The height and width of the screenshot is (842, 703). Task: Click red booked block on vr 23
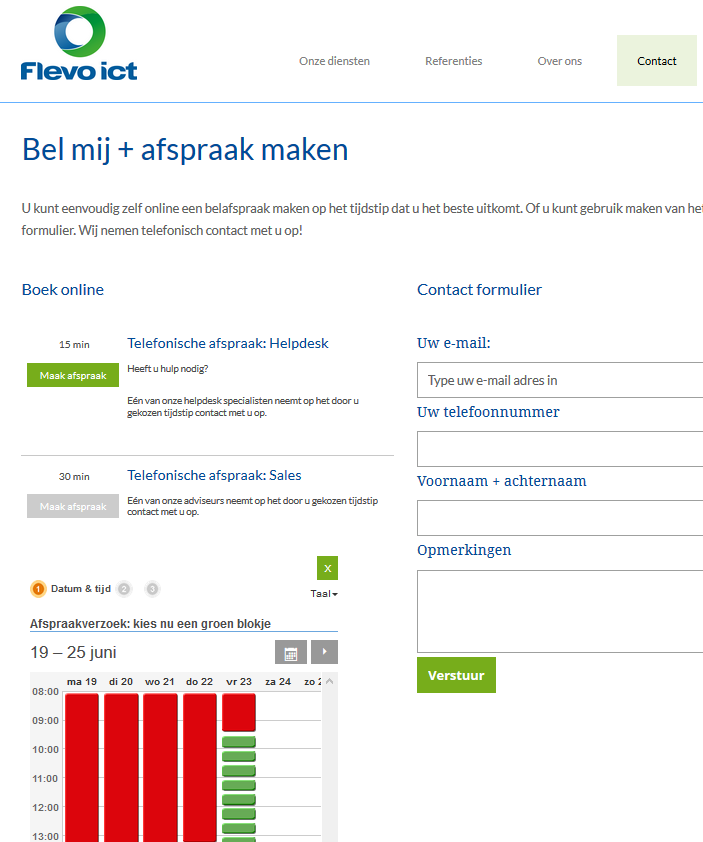point(239,712)
